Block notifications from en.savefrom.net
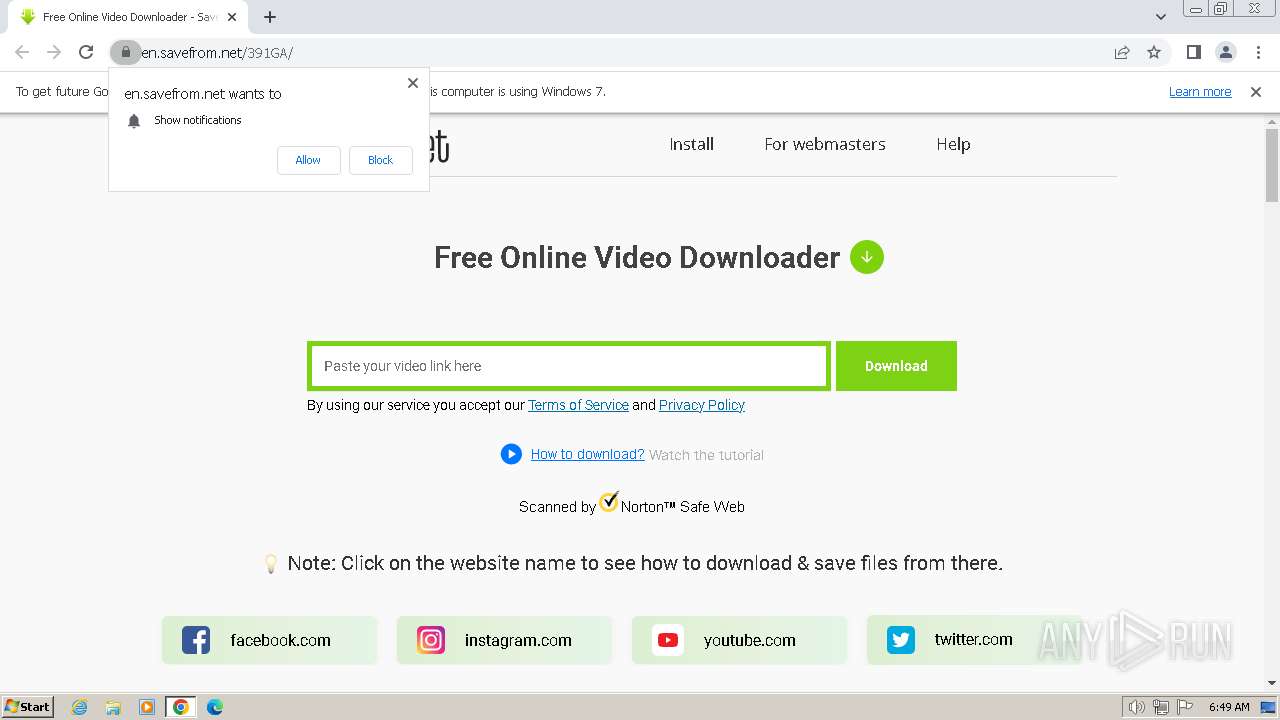The image size is (1280, 720). tap(380, 160)
